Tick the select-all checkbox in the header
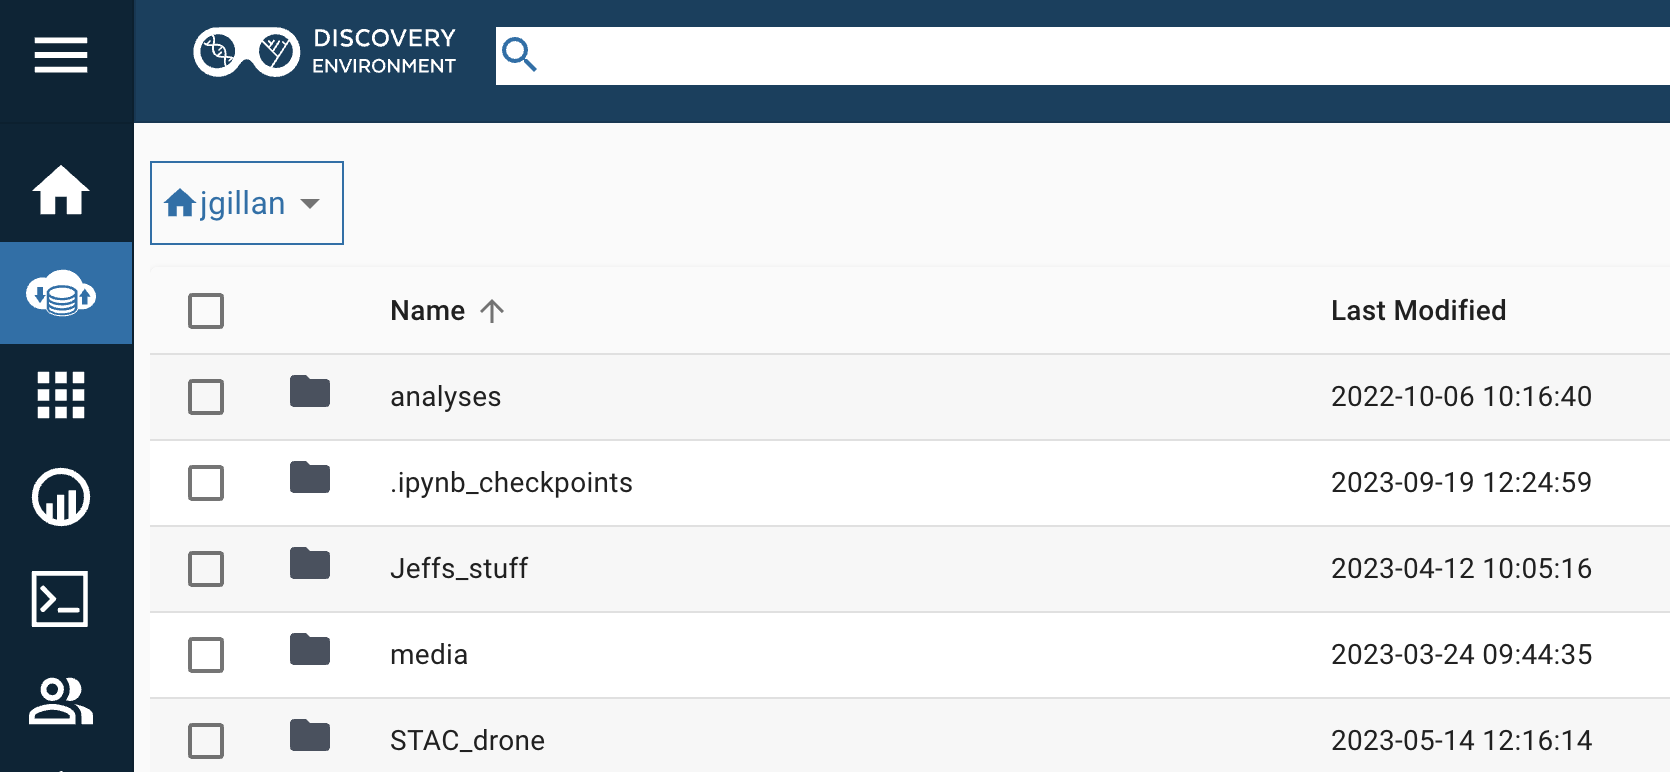This screenshot has height=772, width=1670. click(x=206, y=311)
